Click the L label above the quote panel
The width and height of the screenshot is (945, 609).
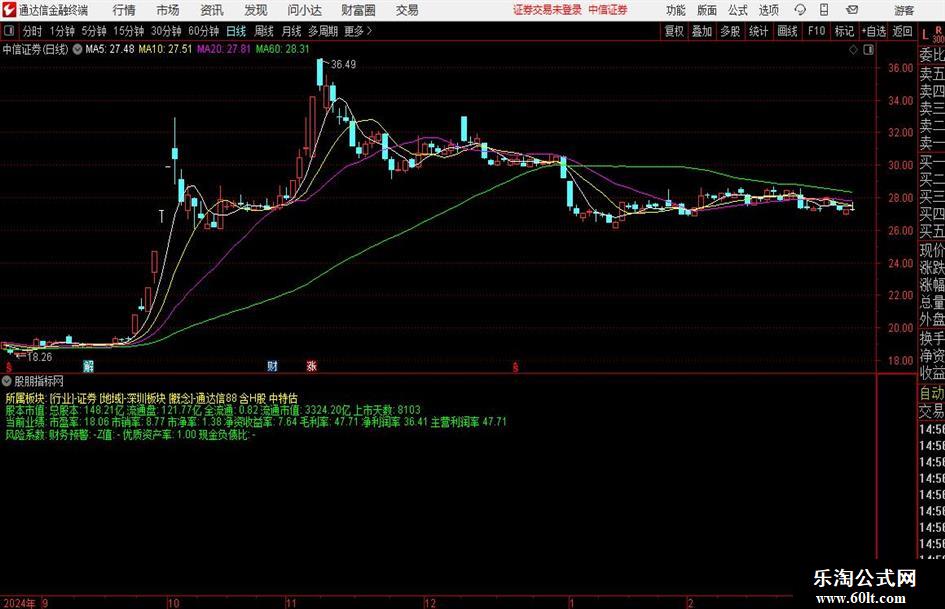[x=925, y=35]
